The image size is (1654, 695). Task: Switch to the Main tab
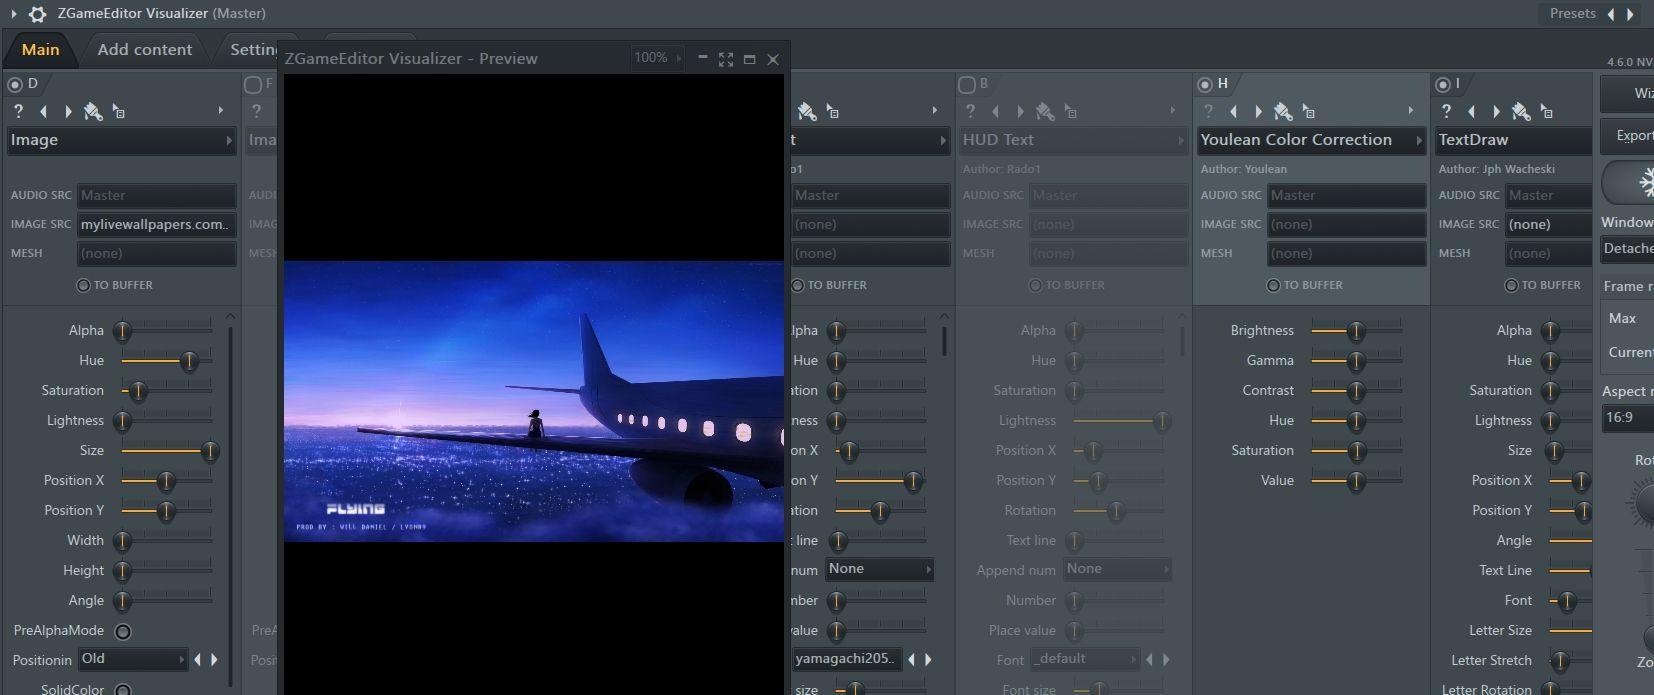pyautogui.click(x=40, y=49)
